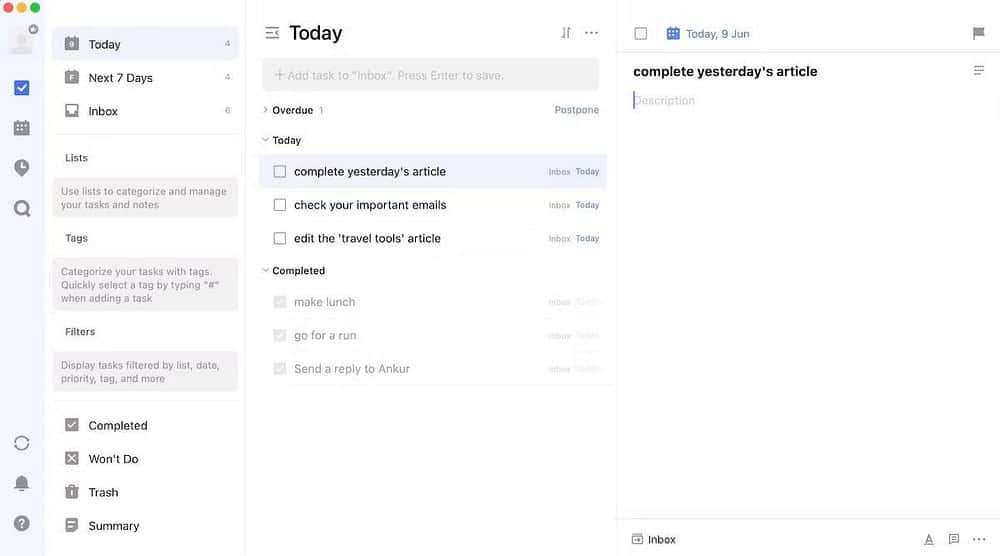The width and height of the screenshot is (1000, 556).
Task: Click the sort icon beside Today title
Action: (x=566, y=33)
